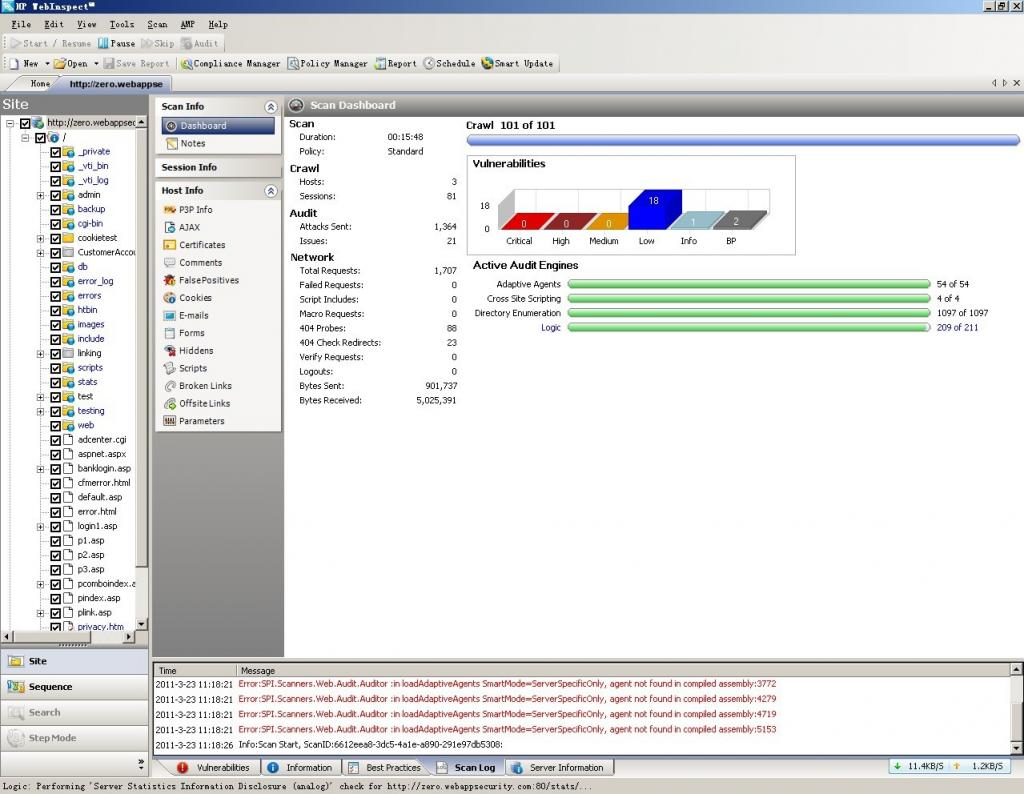Viewport: 1024px width, 794px height.
Task: Click the Logic audit engine link
Action: point(551,328)
